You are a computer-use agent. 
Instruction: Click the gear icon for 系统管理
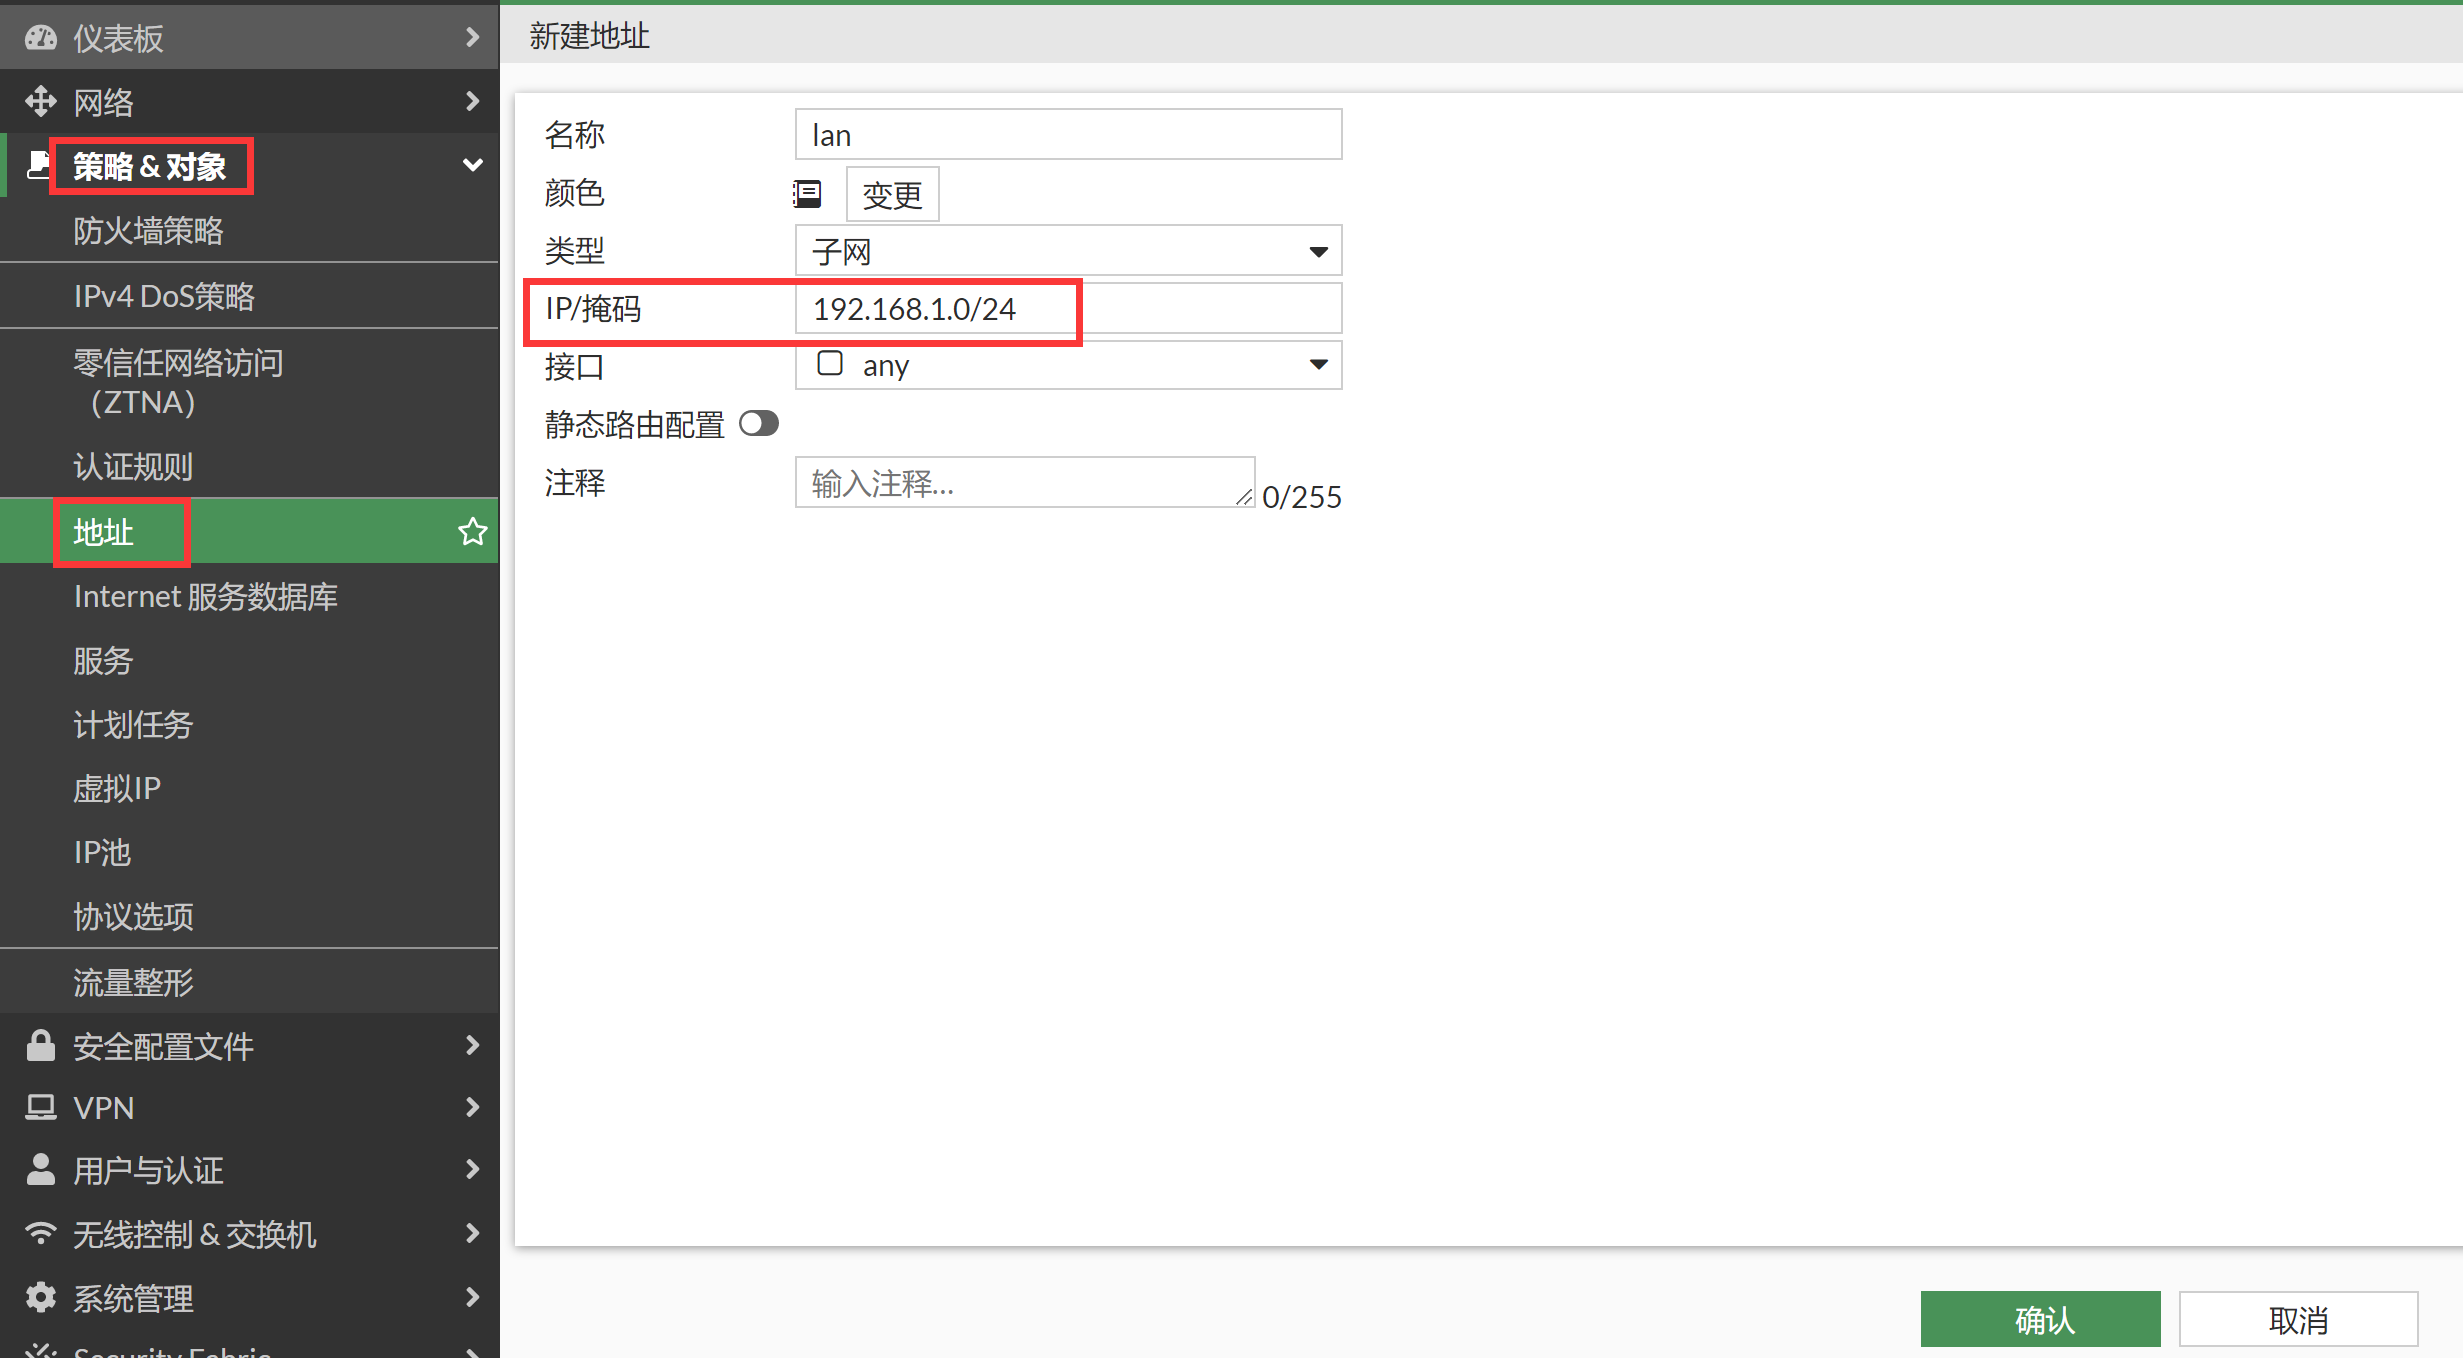click(40, 1297)
